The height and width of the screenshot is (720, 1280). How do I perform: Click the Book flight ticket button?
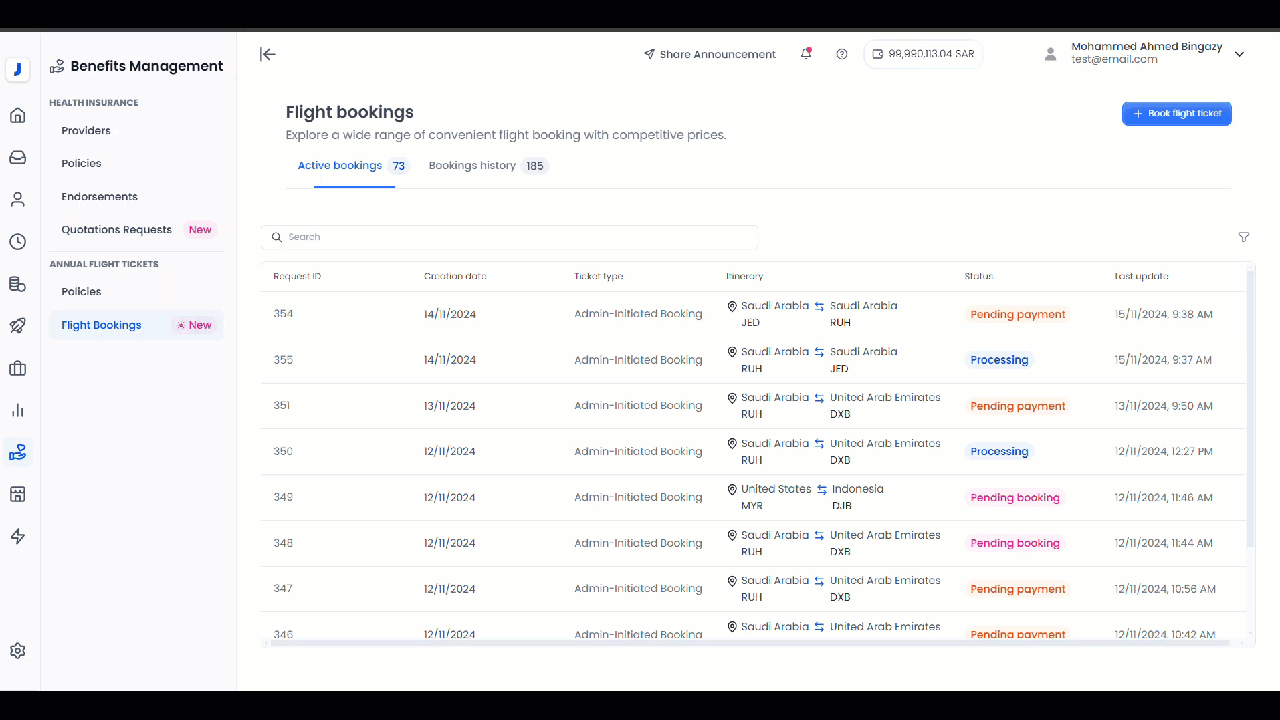click(x=1176, y=114)
